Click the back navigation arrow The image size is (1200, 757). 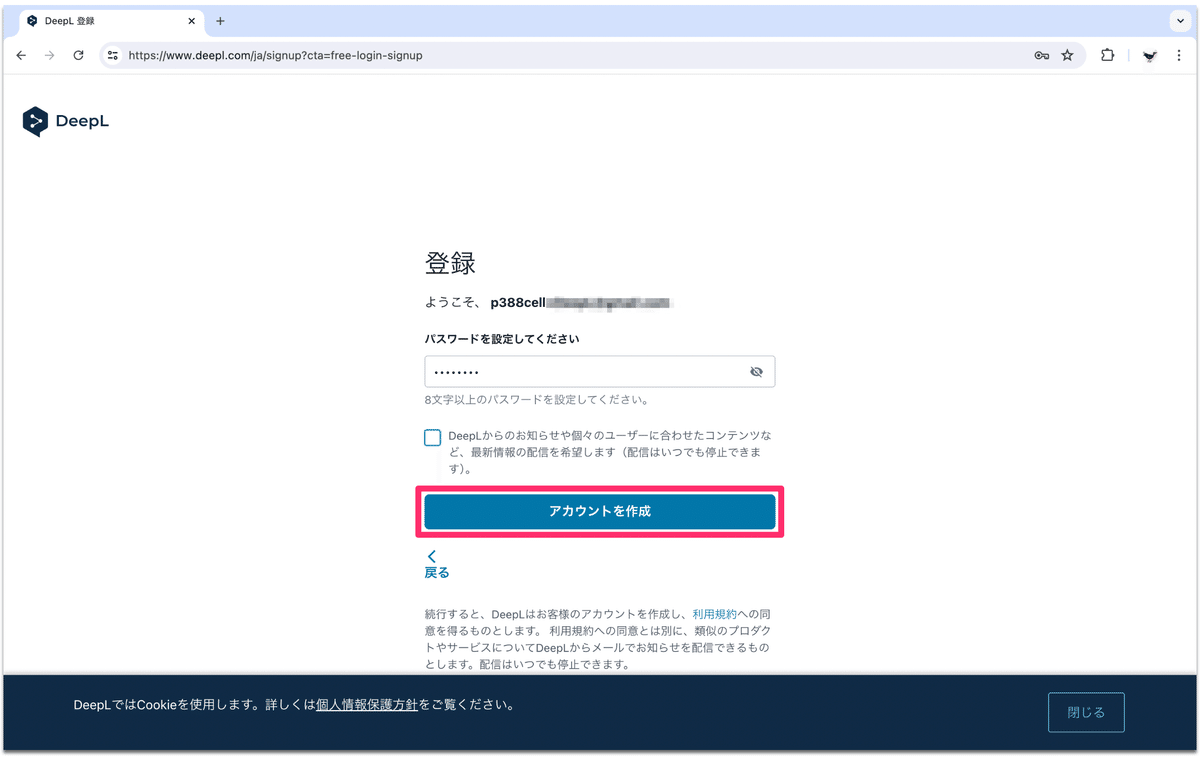(20, 55)
